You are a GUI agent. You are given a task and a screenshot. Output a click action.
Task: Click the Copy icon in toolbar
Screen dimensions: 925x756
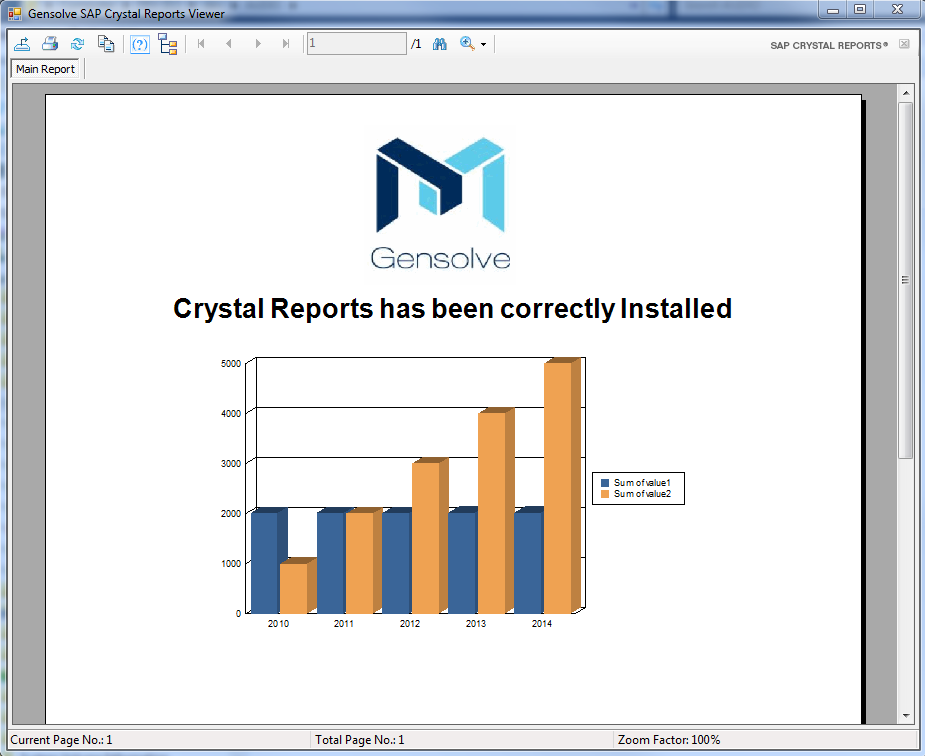tap(105, 44)
